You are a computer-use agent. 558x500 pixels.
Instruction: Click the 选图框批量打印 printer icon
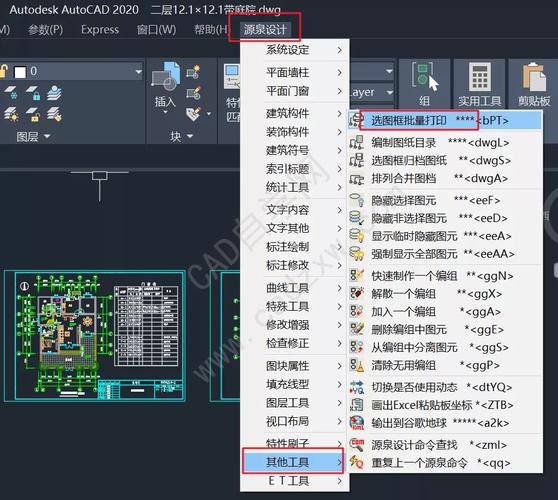[356, 120]
